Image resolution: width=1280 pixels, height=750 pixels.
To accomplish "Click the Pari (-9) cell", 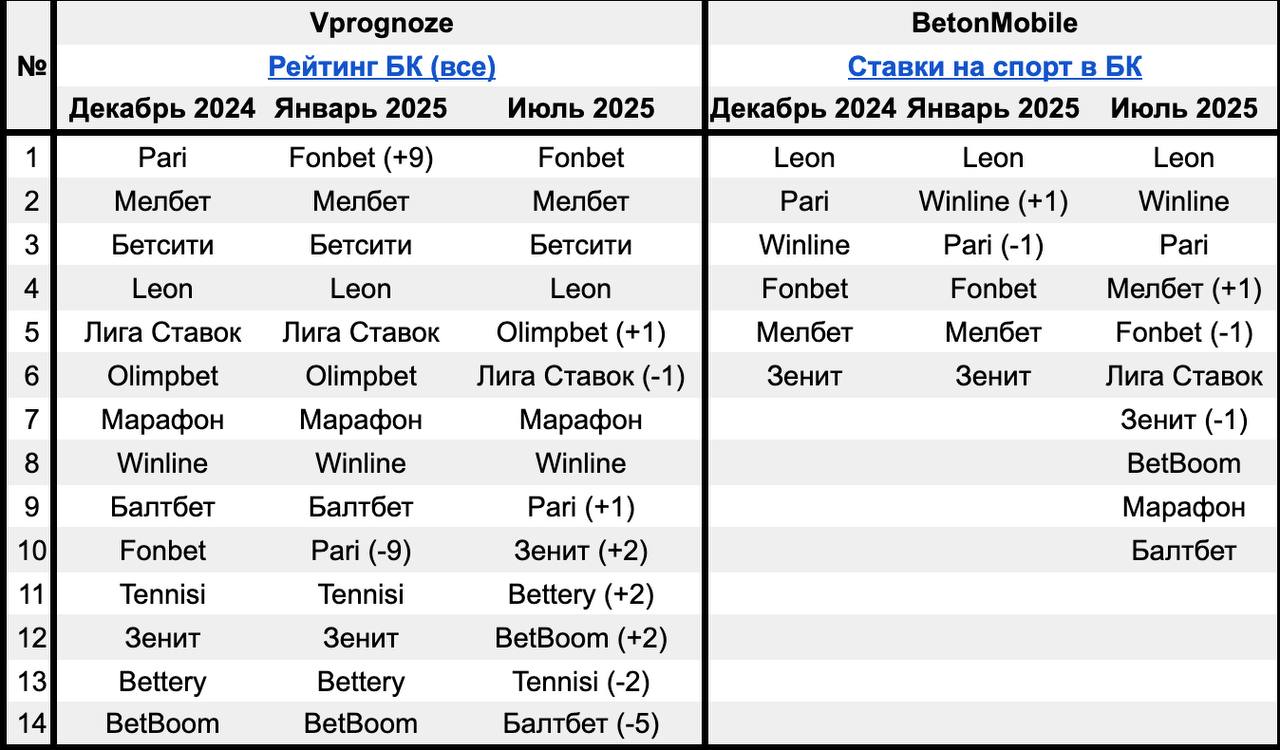I will click(x=361, y=551).
